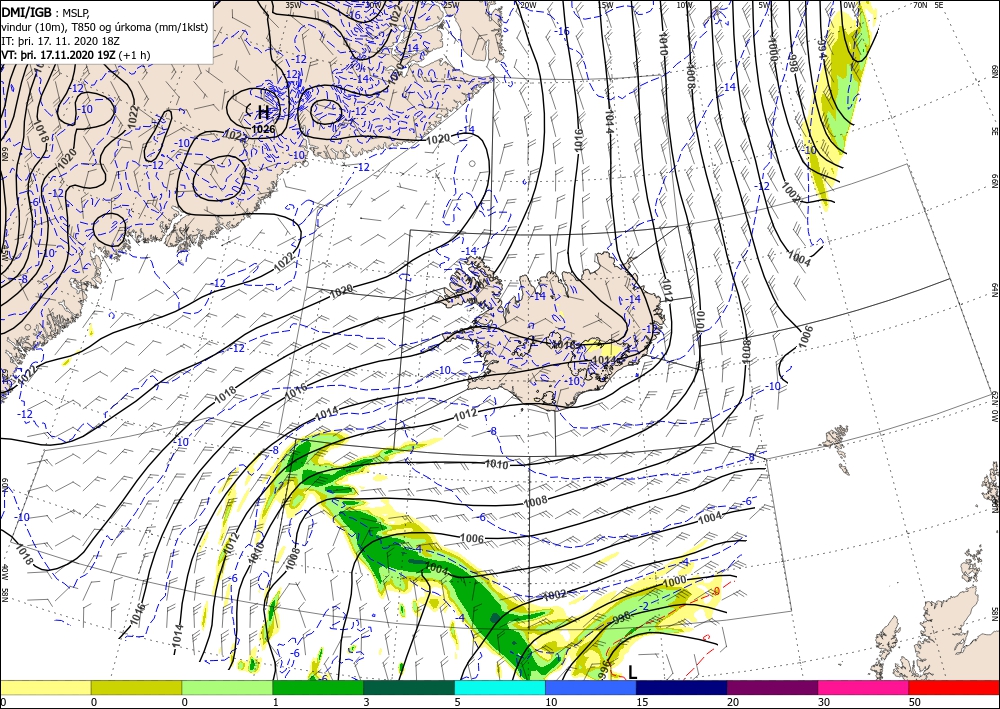The image size is (1000, 709).
Task: Click the L low-pressure marker
Action: (632, 672)
